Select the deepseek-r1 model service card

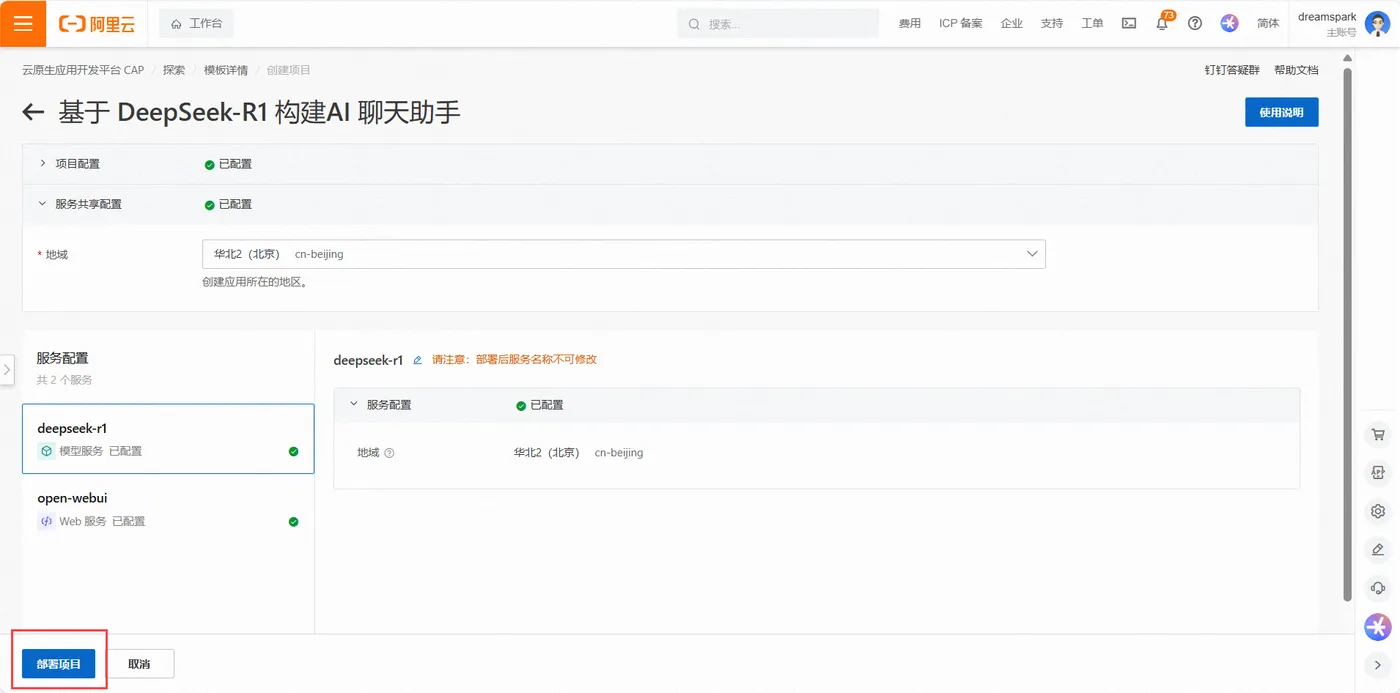168,438
